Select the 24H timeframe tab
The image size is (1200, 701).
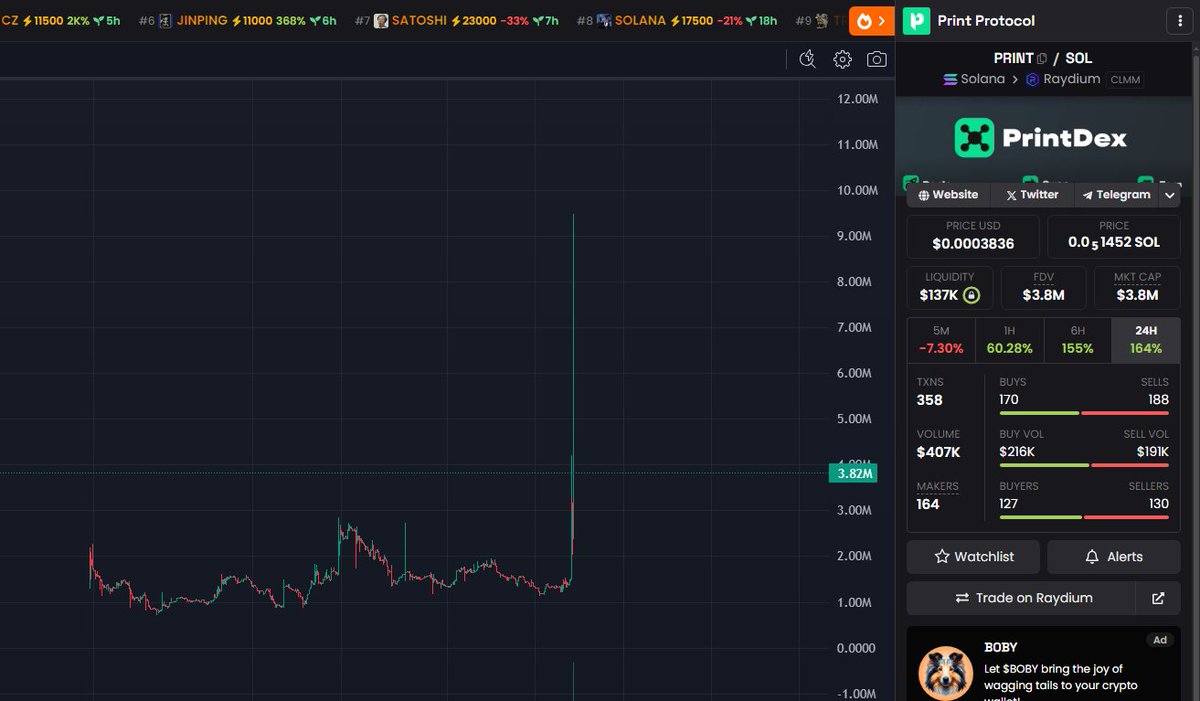[x=1146, y=340]
